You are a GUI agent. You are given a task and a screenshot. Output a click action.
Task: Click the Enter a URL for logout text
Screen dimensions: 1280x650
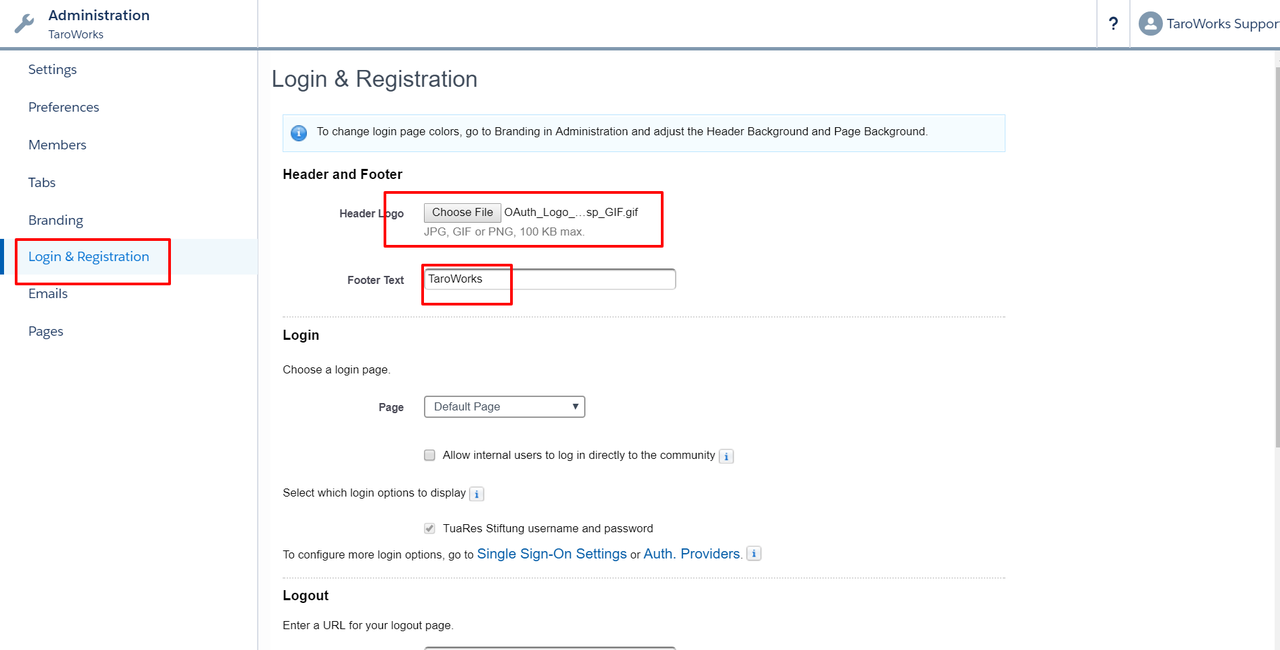pos(368,626)
